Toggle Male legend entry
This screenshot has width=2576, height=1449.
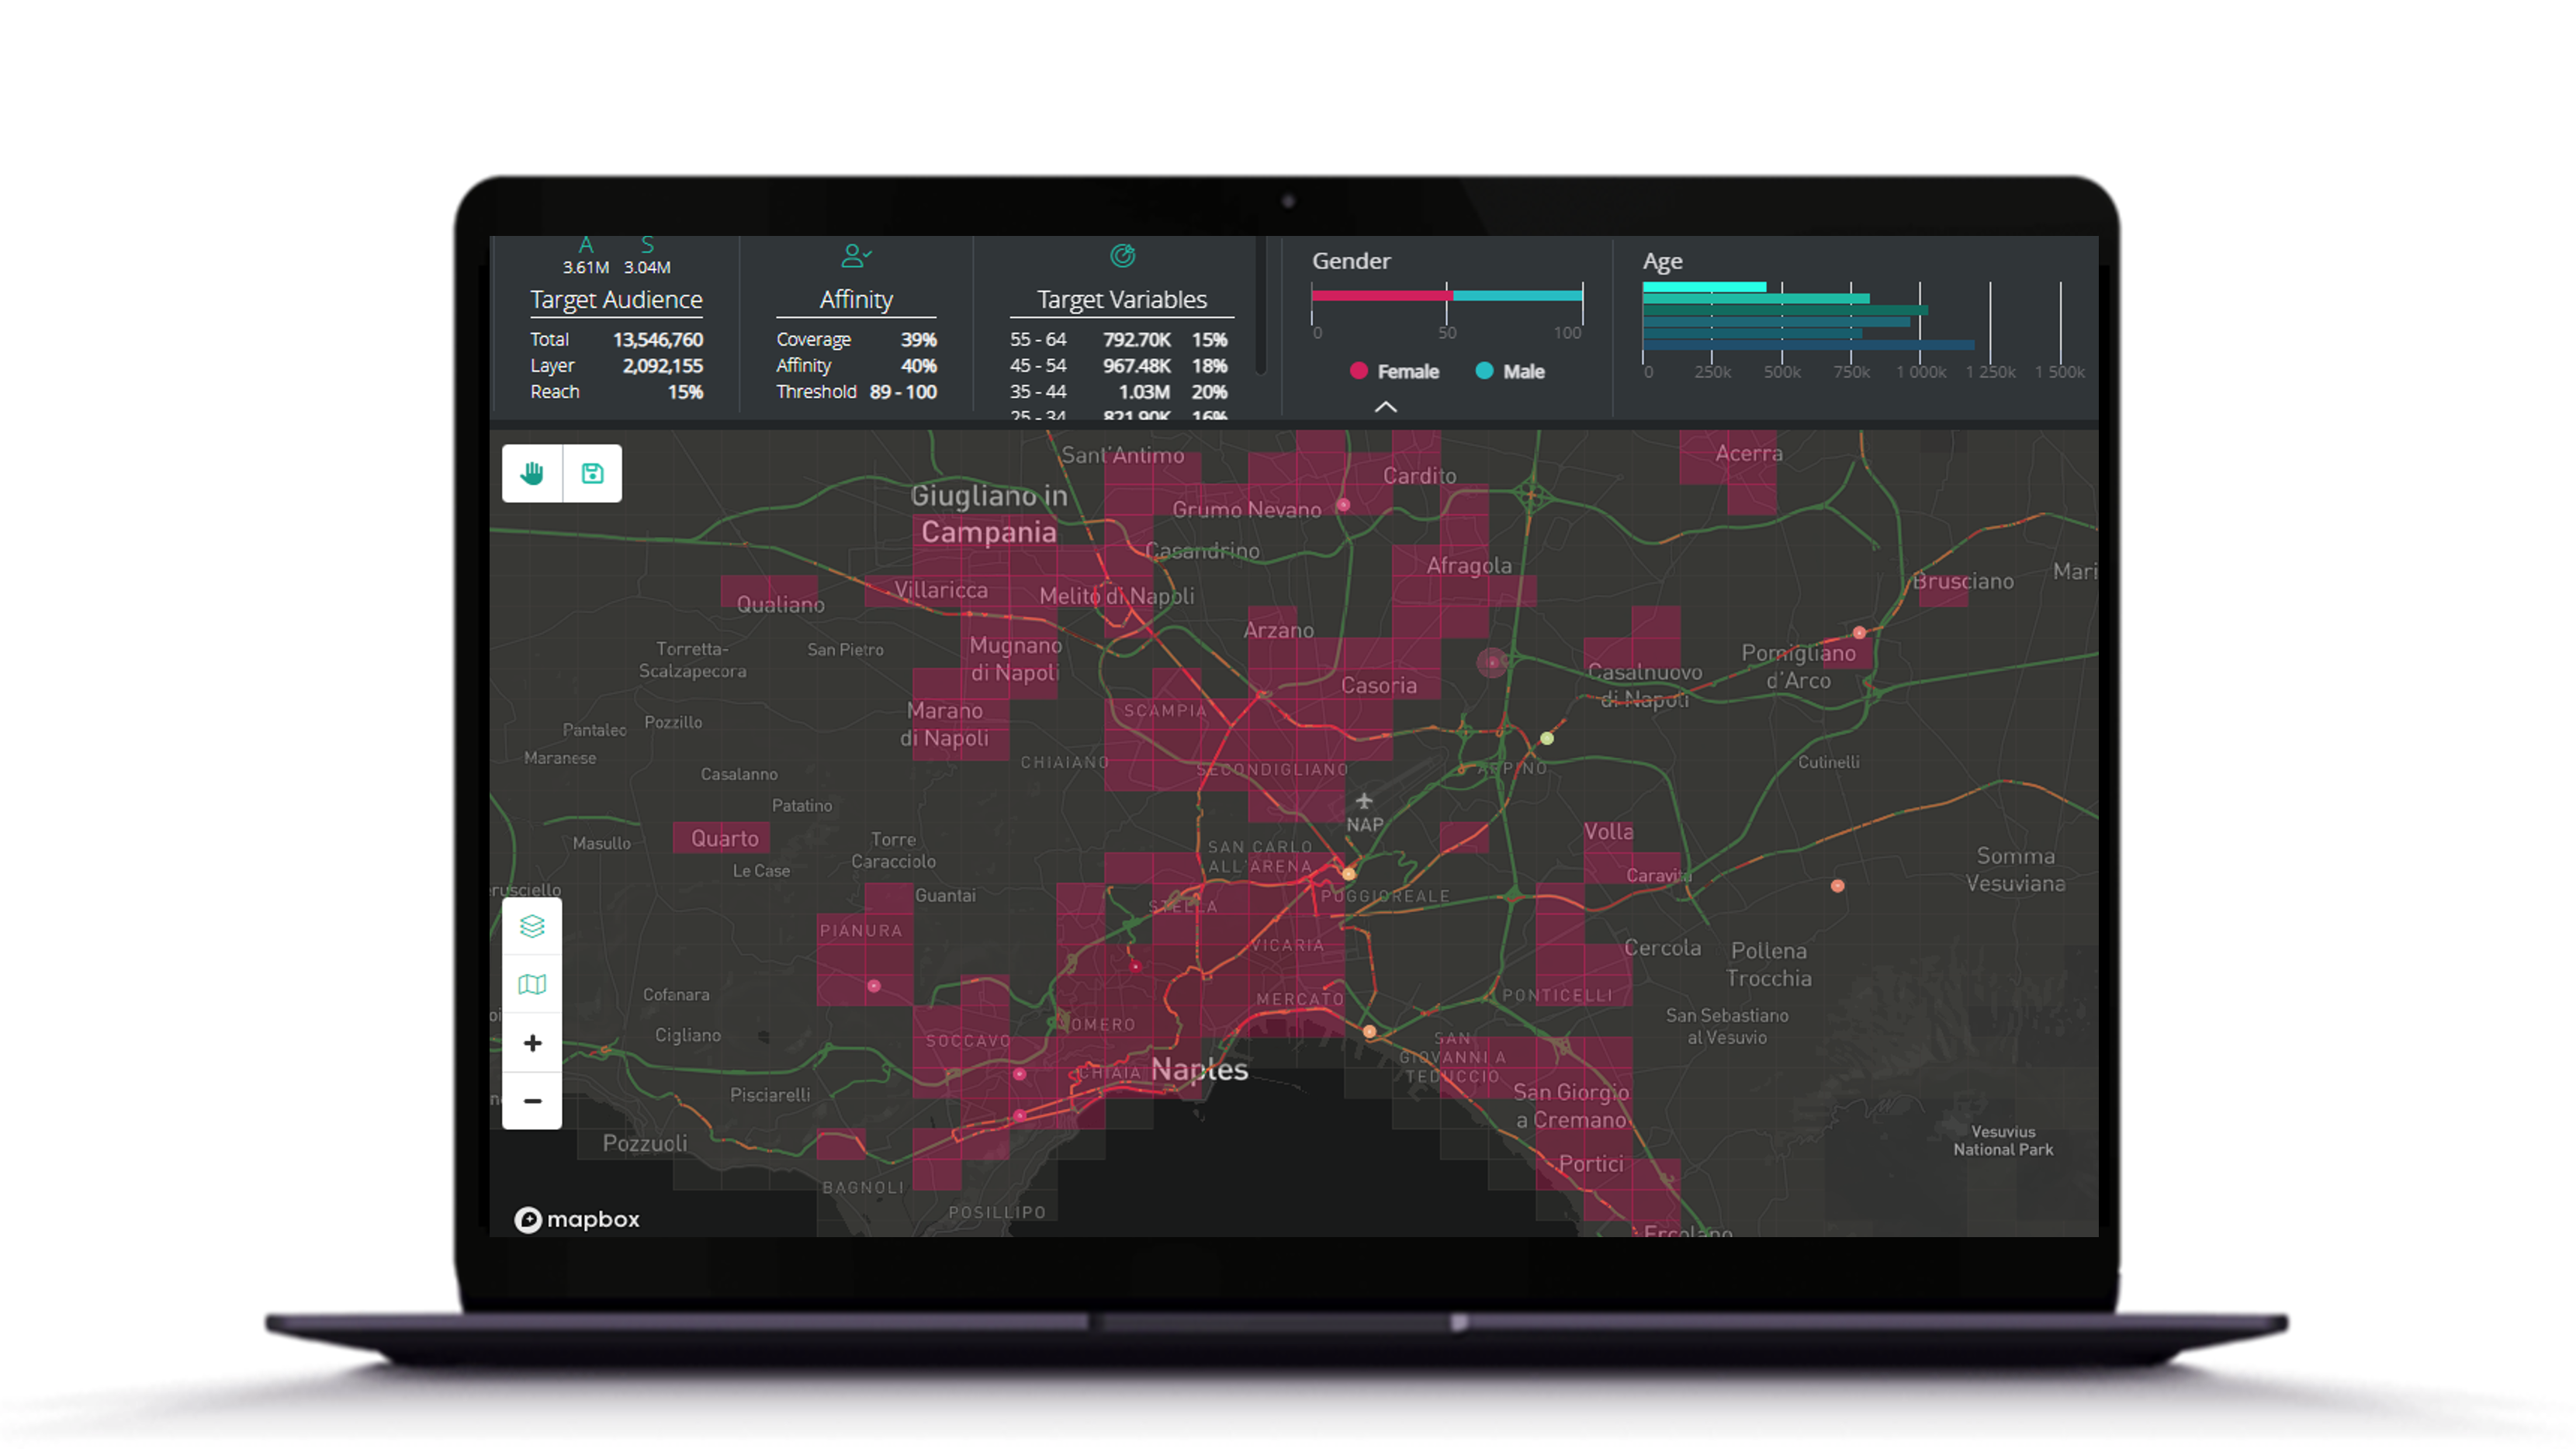[x=1510, y=371]
